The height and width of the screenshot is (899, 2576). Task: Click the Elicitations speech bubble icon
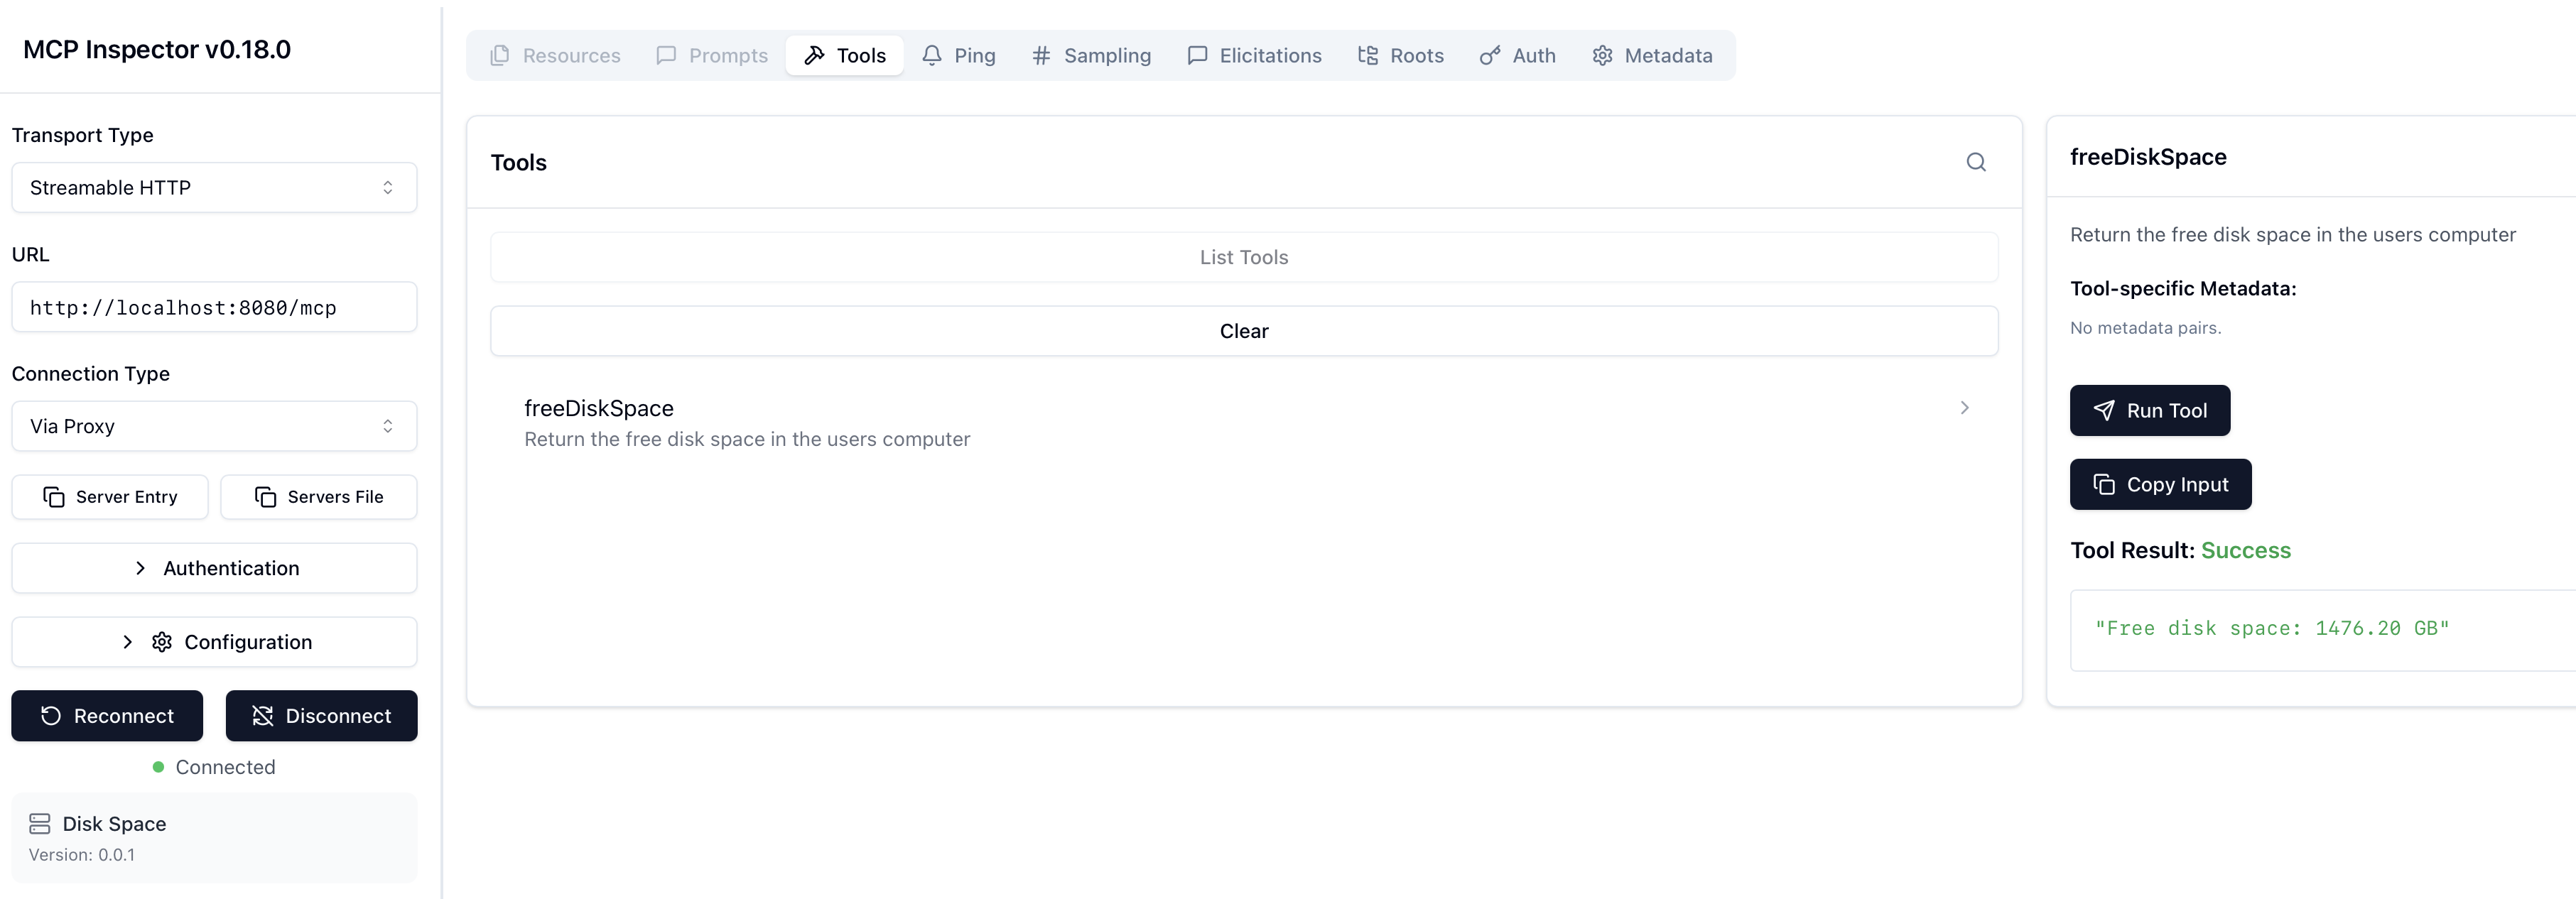tap(1197, 56)
